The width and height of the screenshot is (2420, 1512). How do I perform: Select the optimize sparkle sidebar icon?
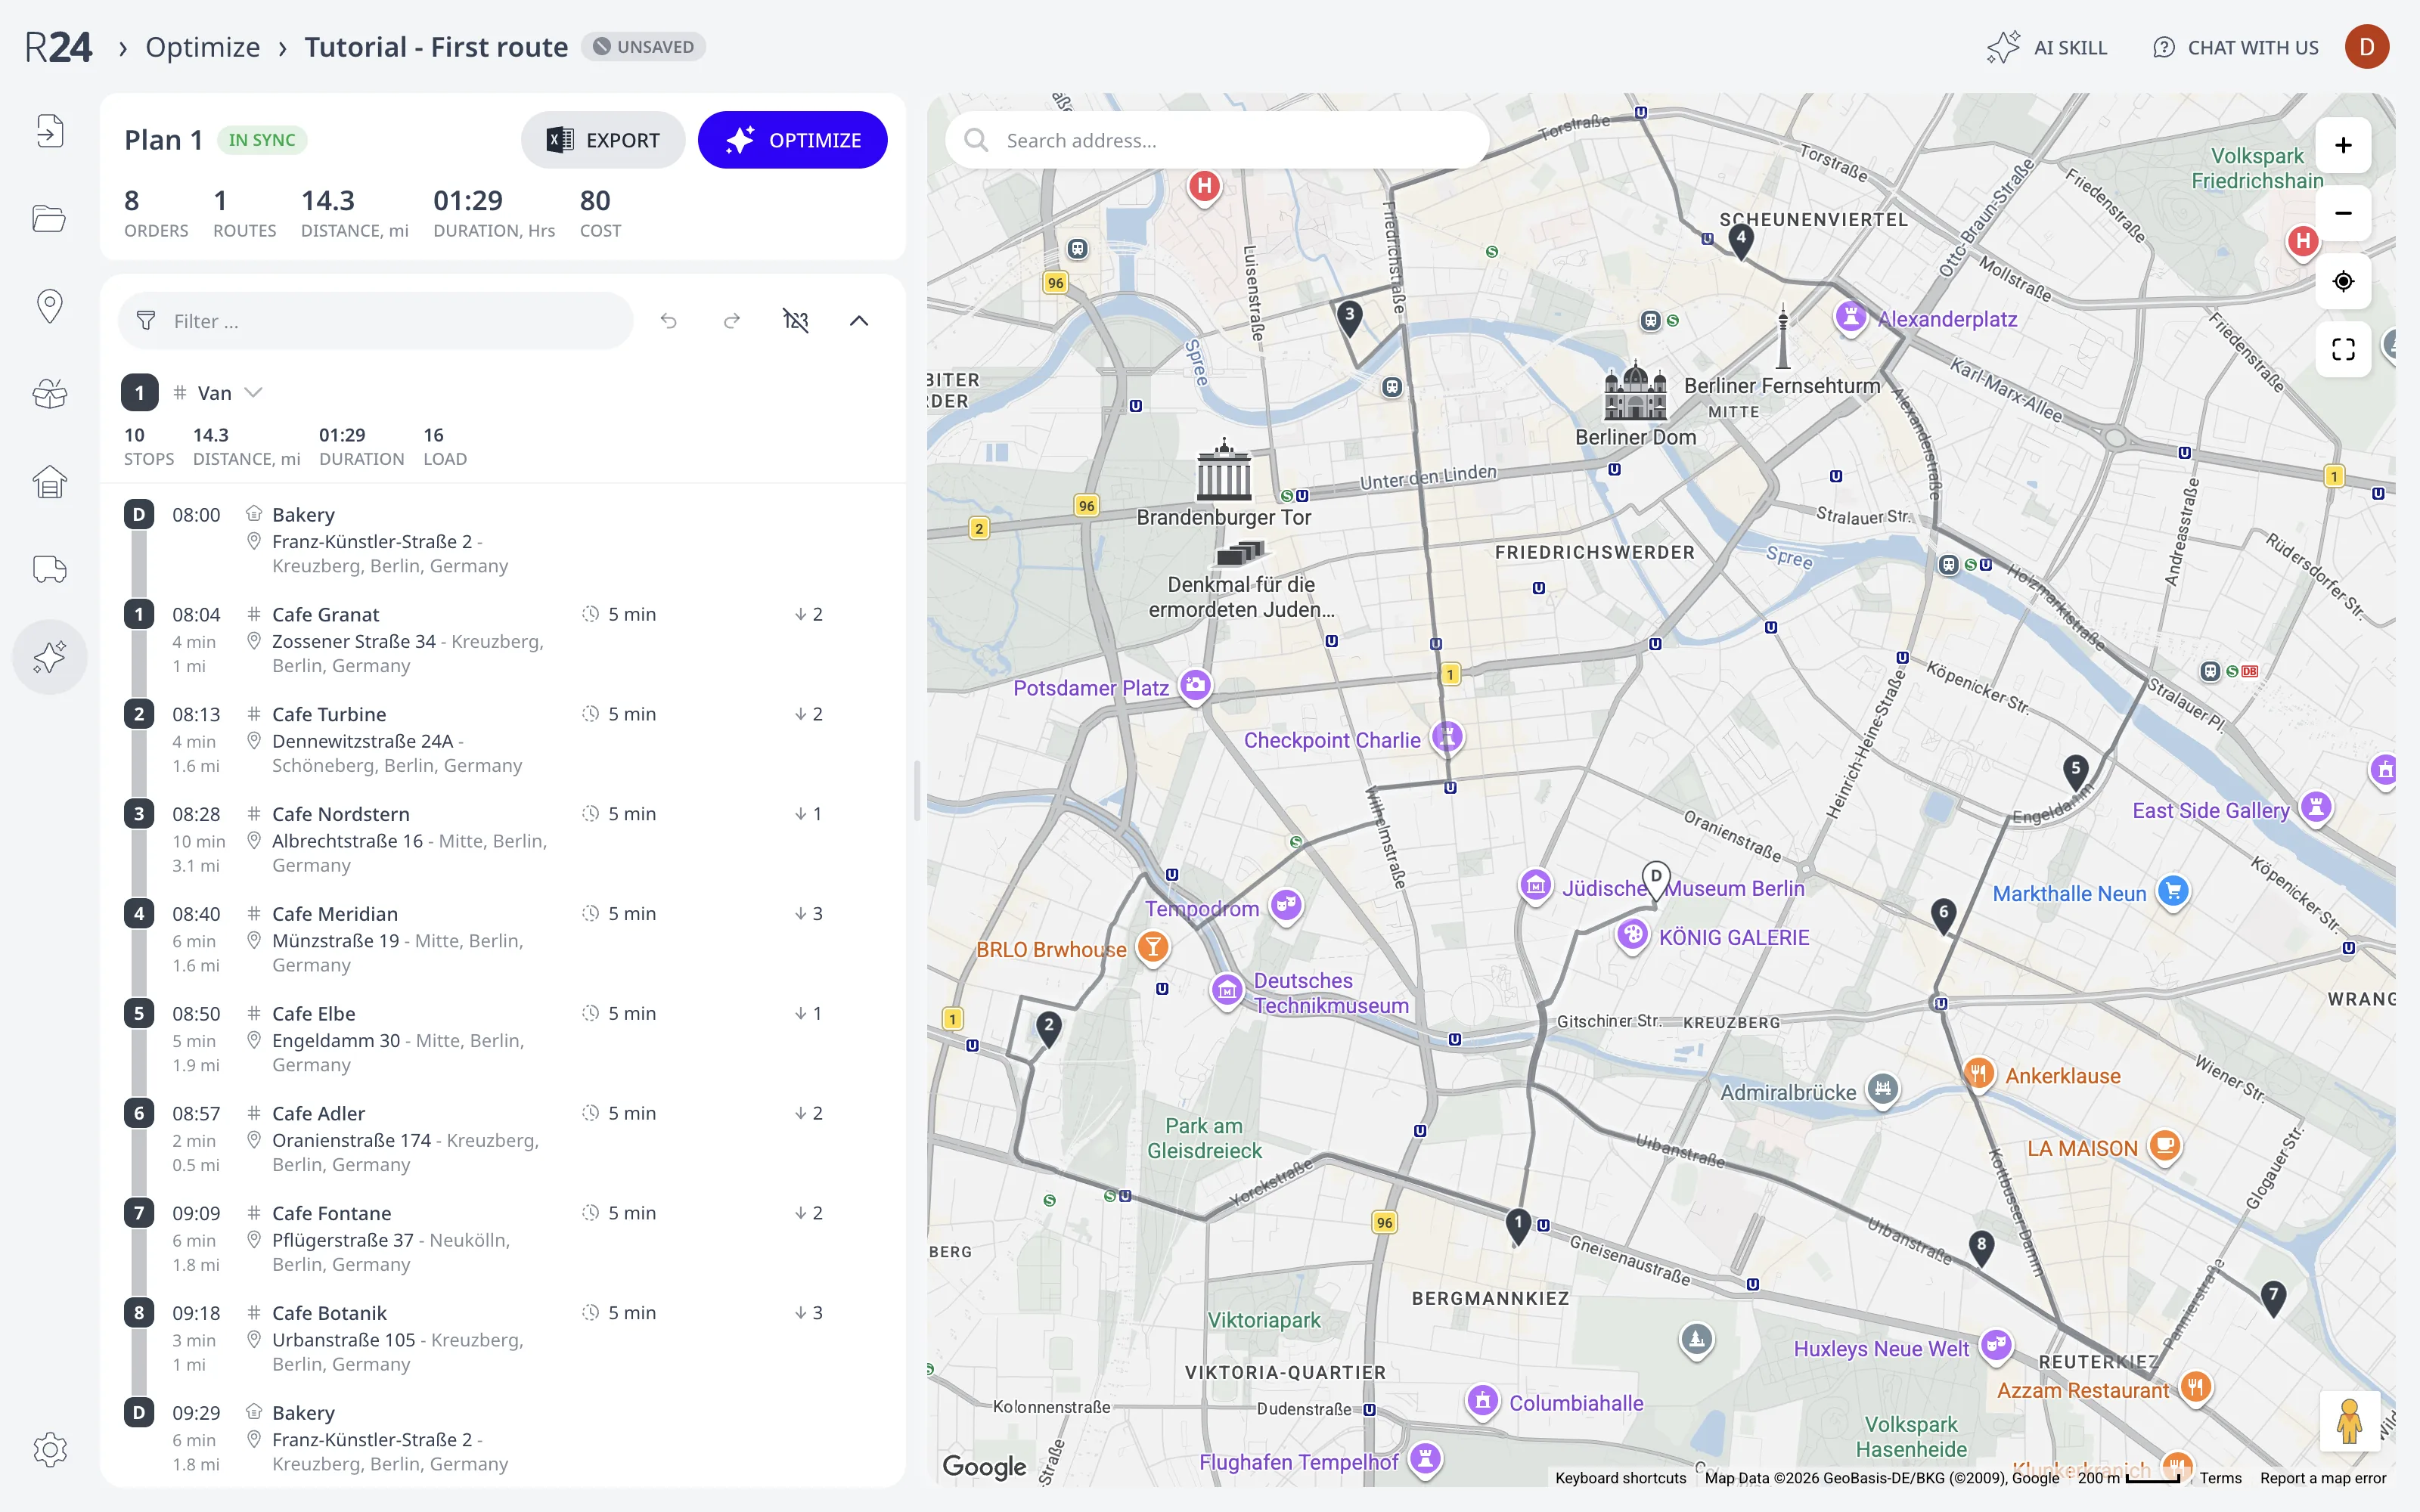49,657
